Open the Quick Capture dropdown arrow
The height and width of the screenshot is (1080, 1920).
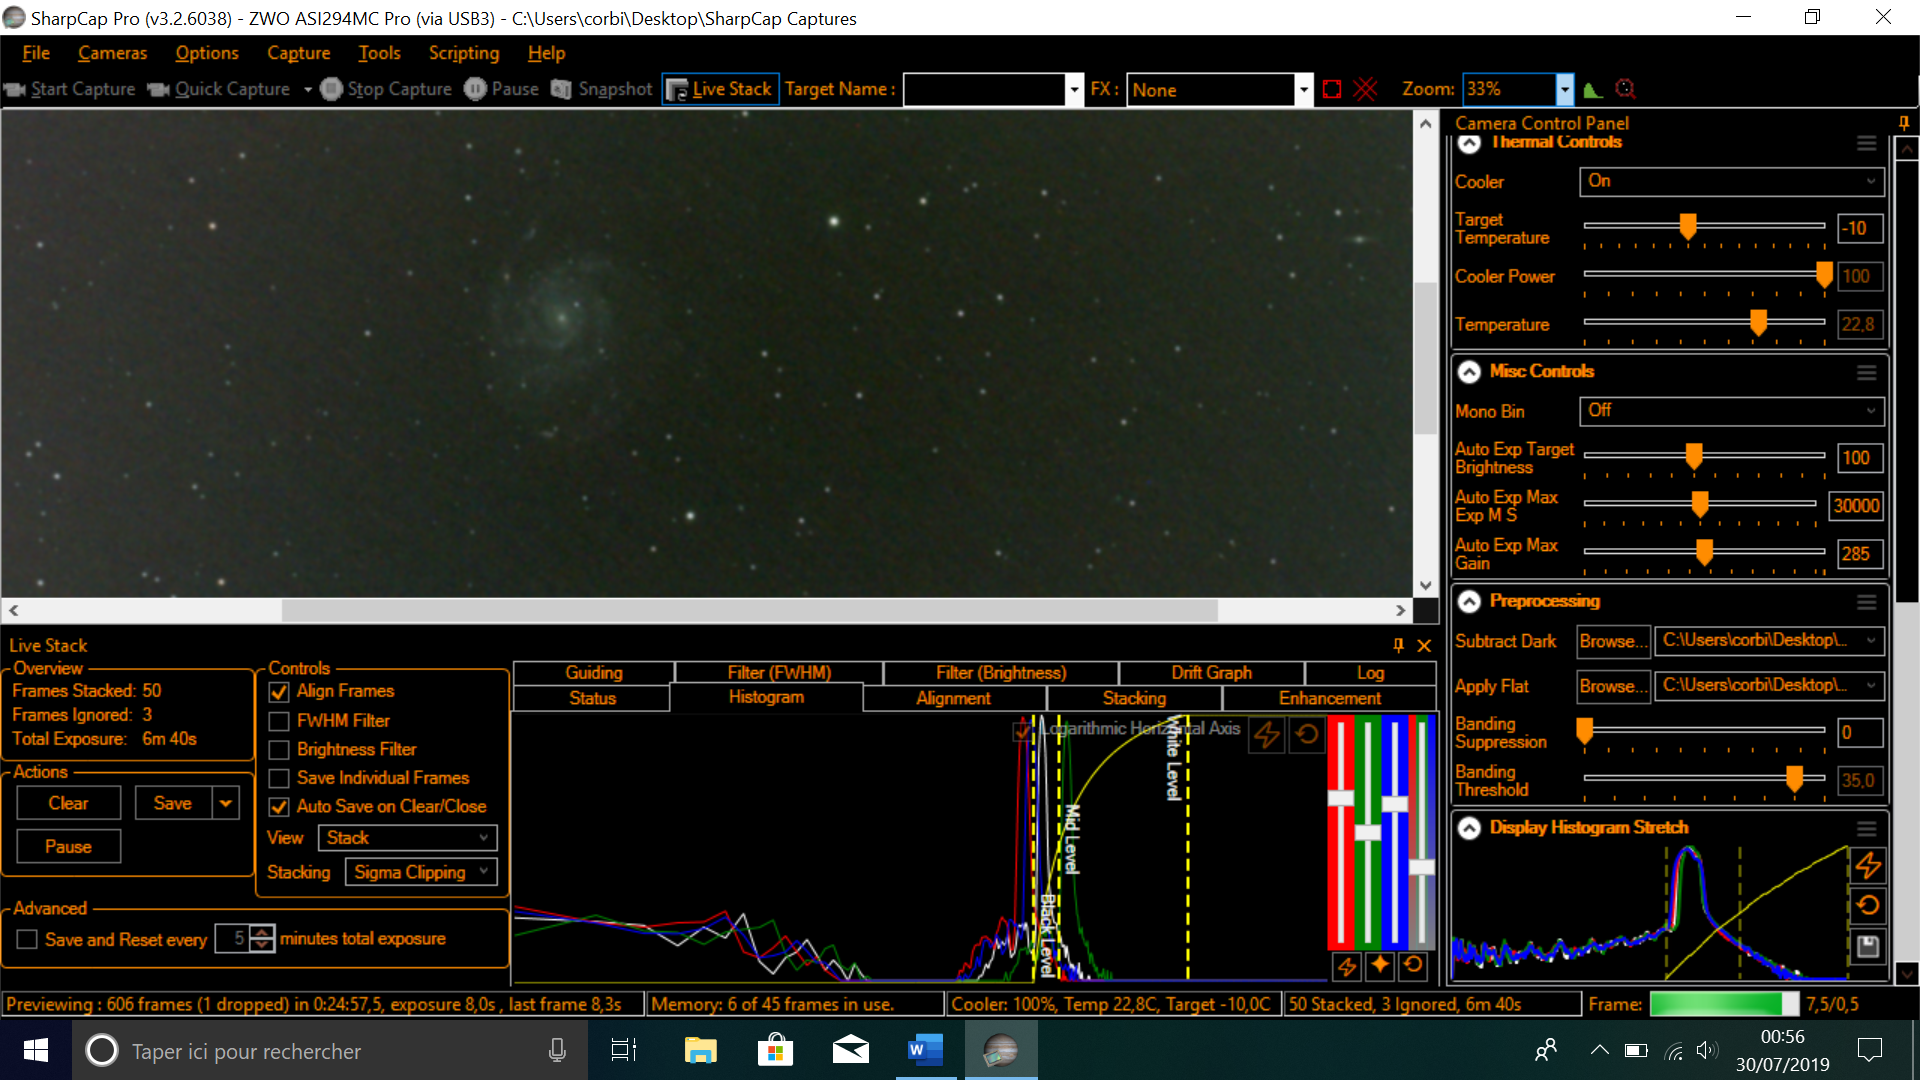click(307, 89)
